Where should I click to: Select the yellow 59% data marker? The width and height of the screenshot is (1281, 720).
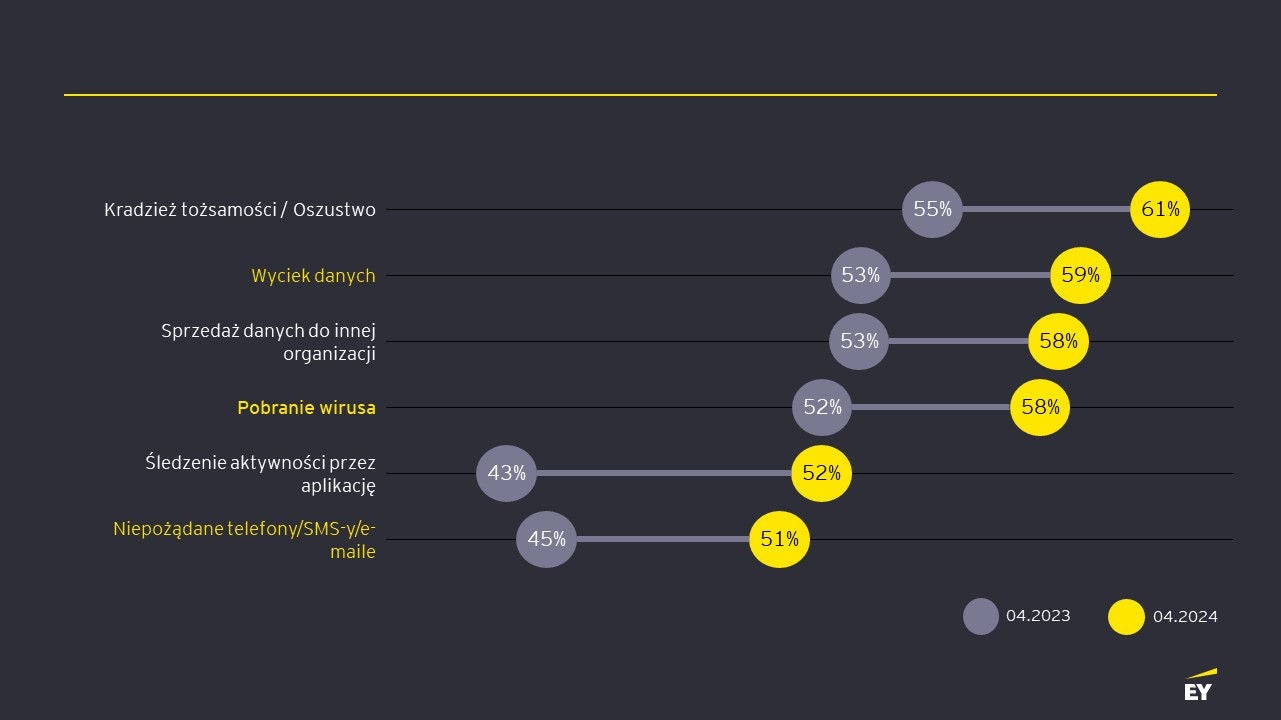[1080, 275]
